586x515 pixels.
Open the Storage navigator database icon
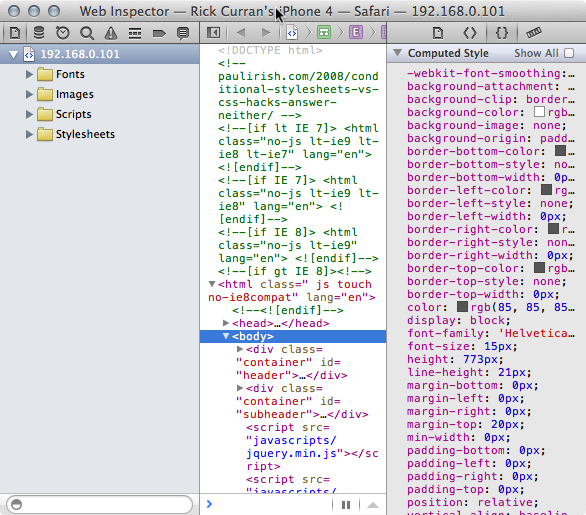coord(39,33)
